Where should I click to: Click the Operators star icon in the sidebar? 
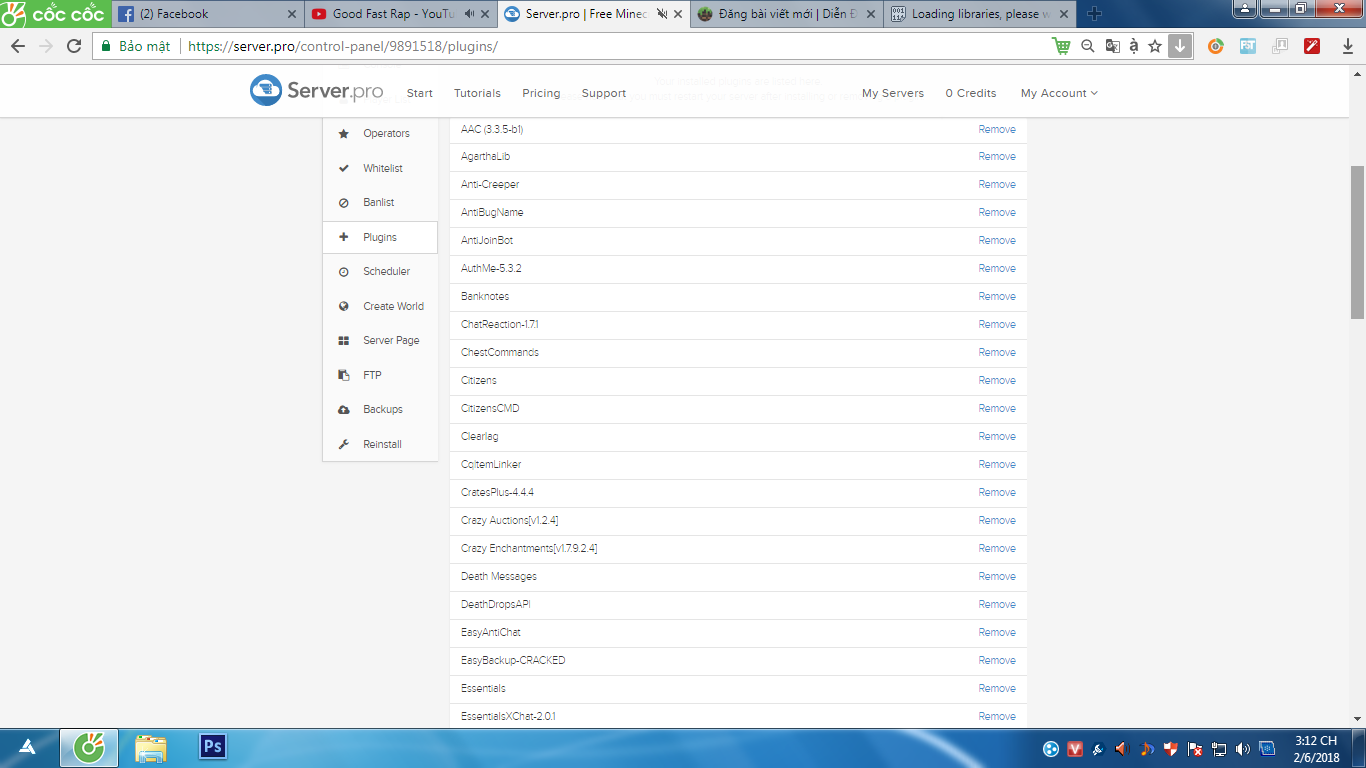(x=344, y=133)
